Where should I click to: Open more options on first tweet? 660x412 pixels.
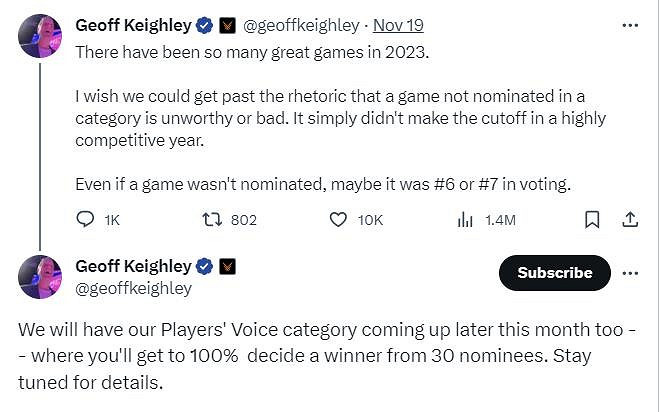click(x=630, y=27)
